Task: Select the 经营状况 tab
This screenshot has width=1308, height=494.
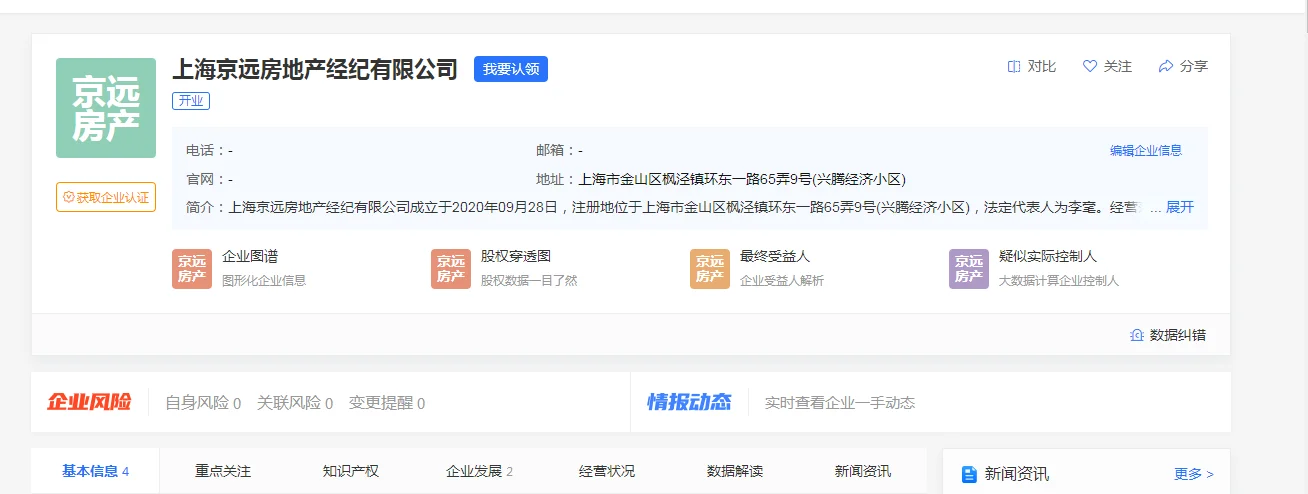Action: pyautogui.click(x=607, y=471)
